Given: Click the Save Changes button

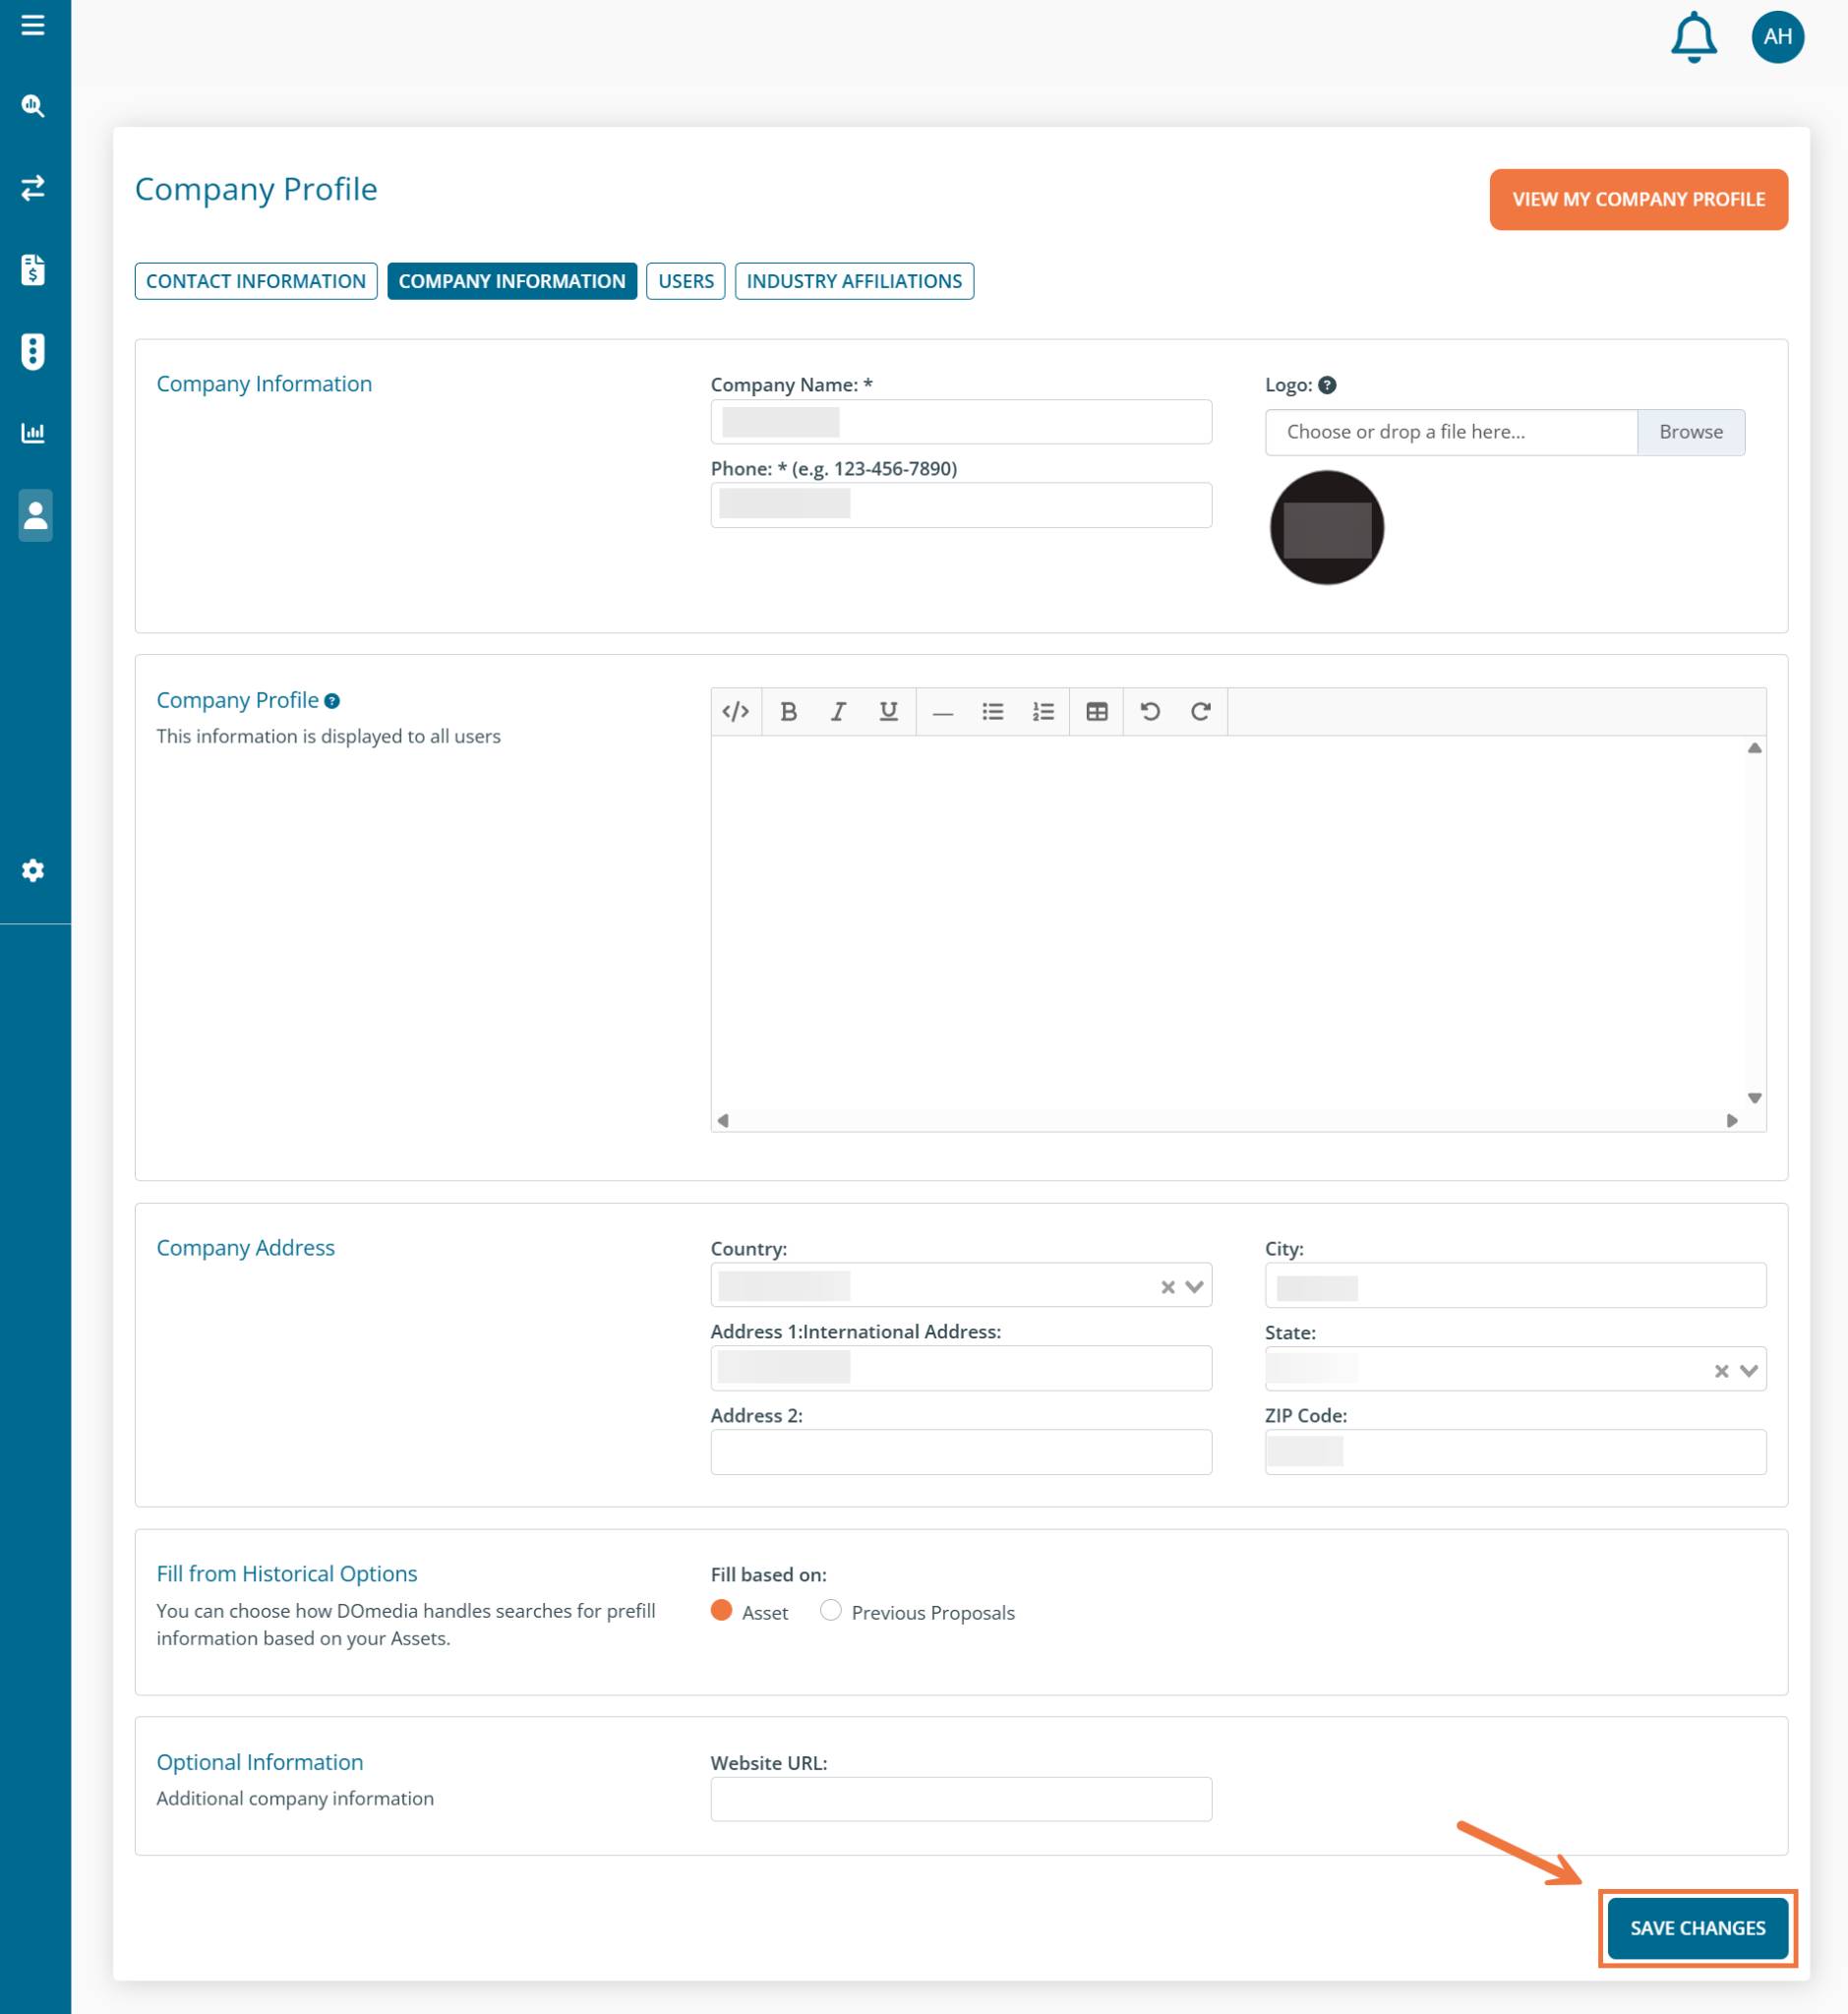Looking at the screenshot, I should coord(1697,1928).
